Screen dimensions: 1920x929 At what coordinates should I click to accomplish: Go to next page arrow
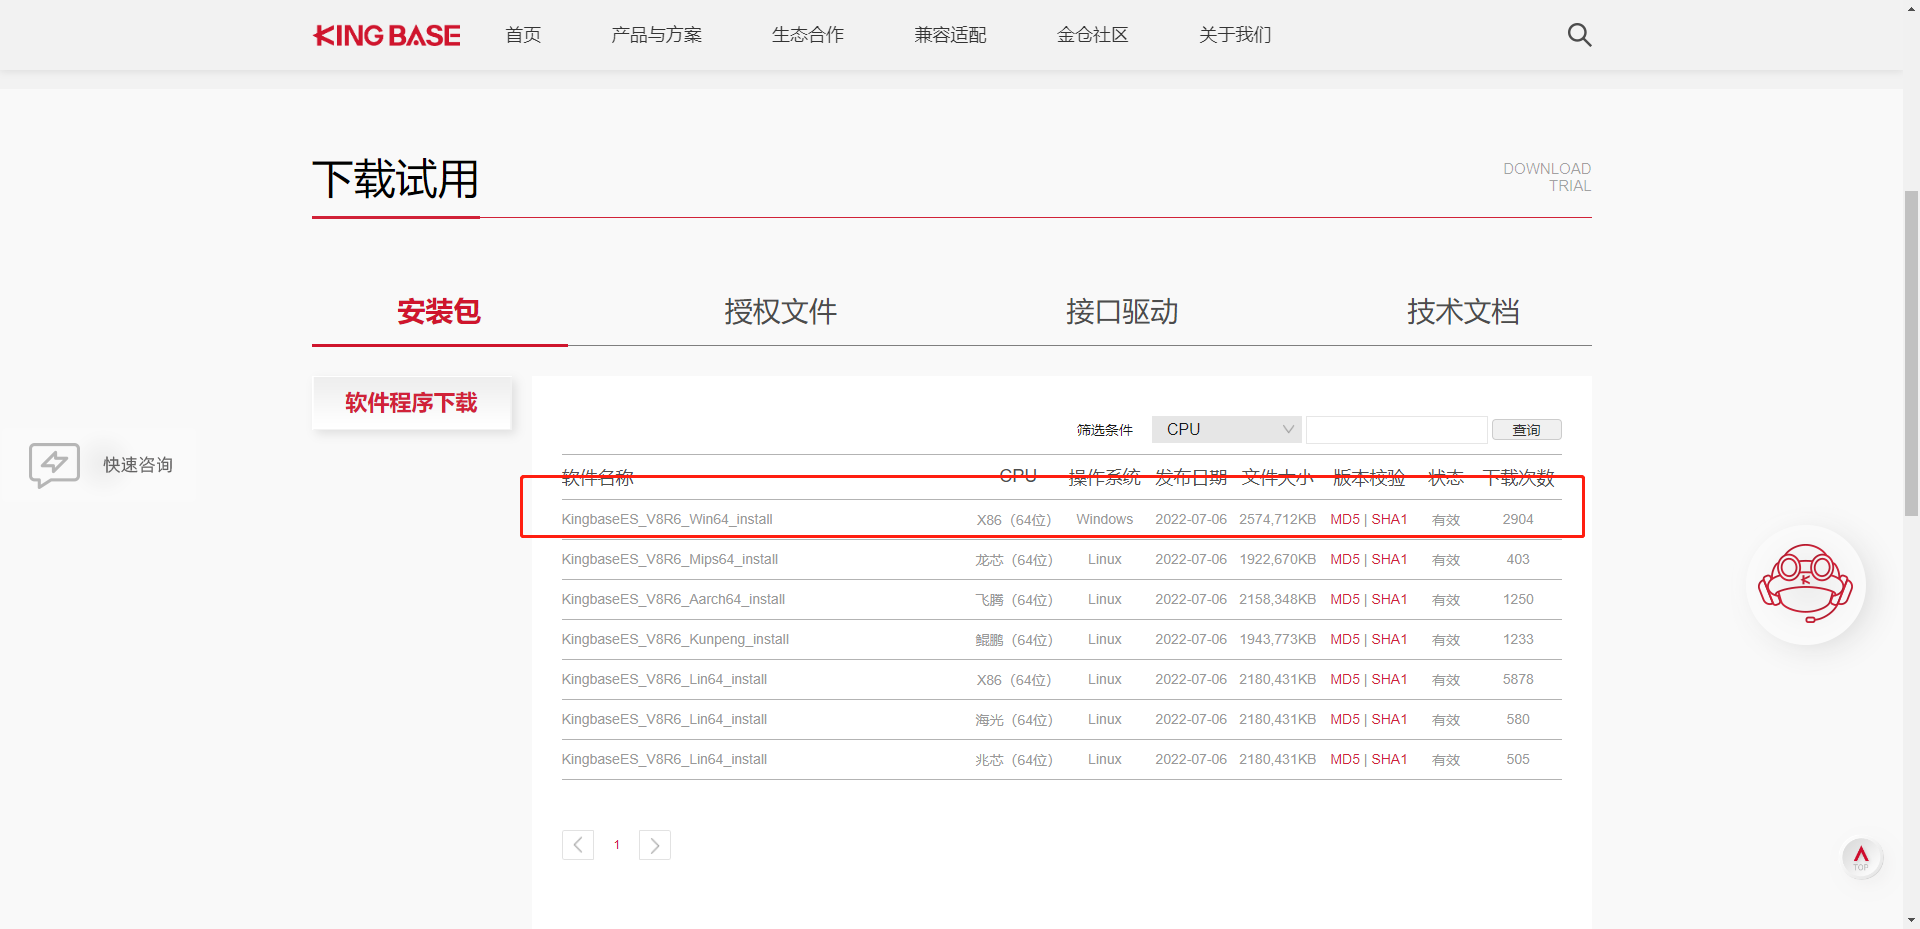point(655,845)
